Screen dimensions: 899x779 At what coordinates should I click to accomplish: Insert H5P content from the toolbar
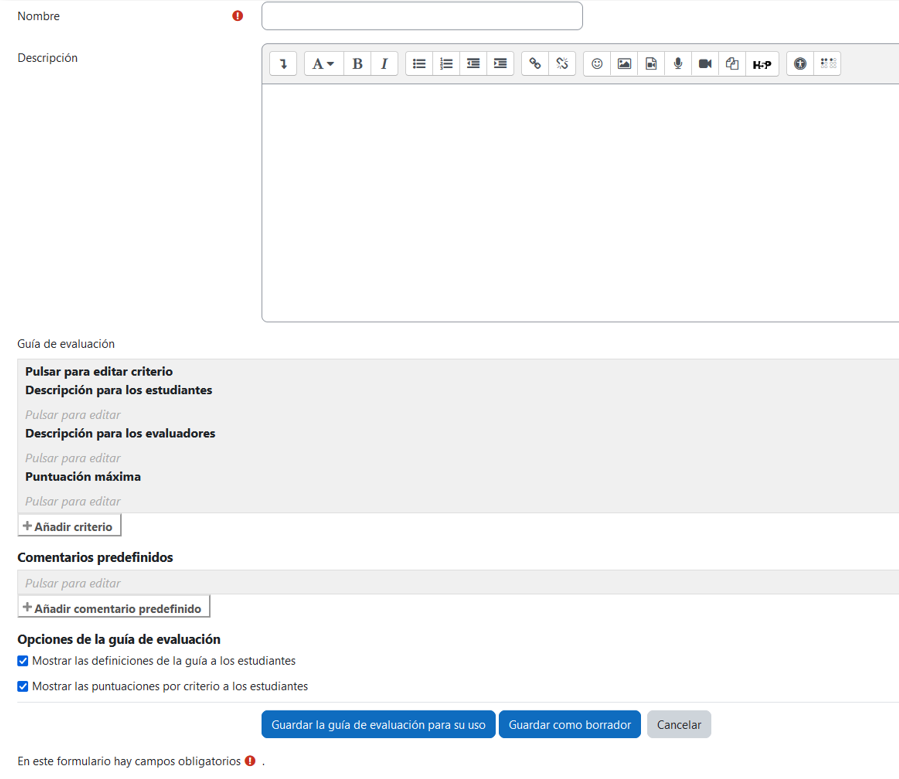point(762,63)
